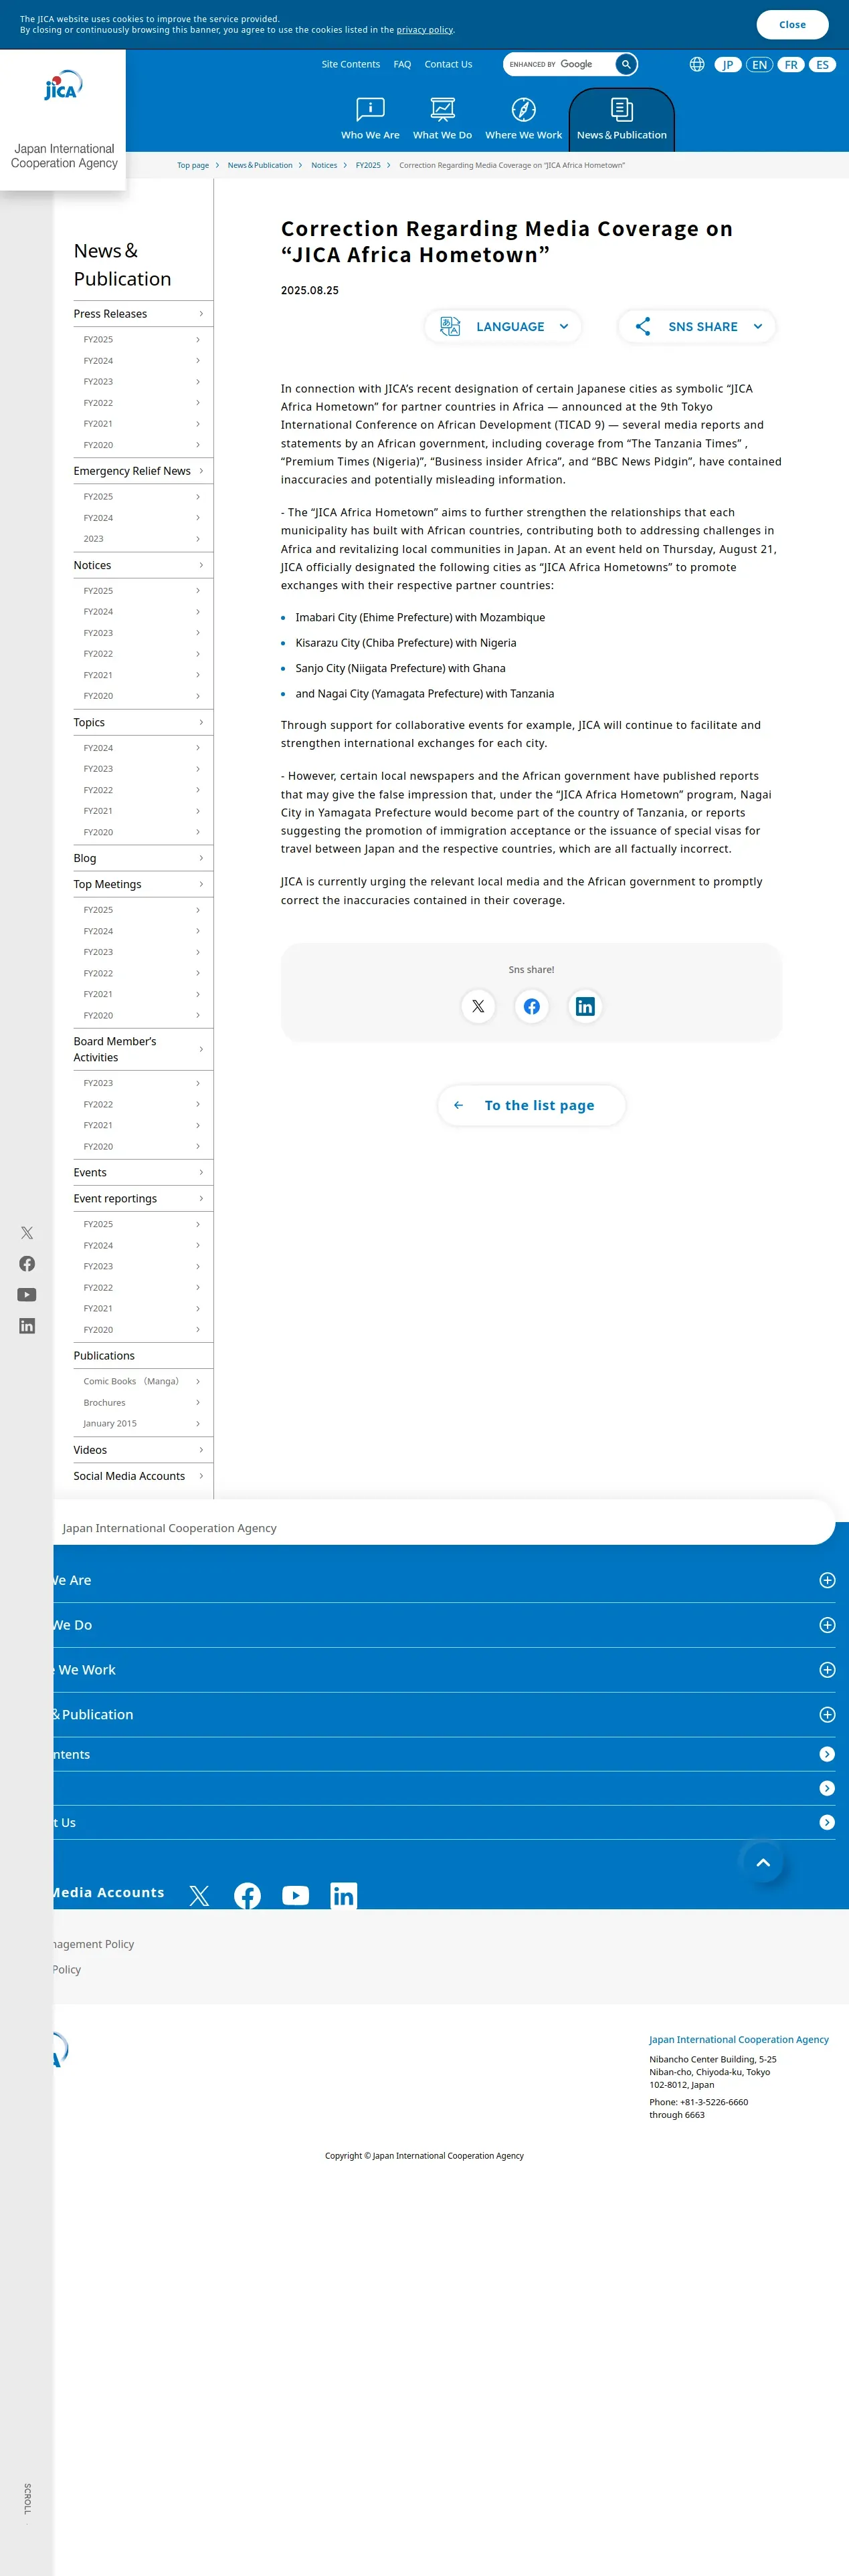Open Videos in sidebar
Image resolution: width=849 pixels, height=2576 pixels.
(142, 1450)
